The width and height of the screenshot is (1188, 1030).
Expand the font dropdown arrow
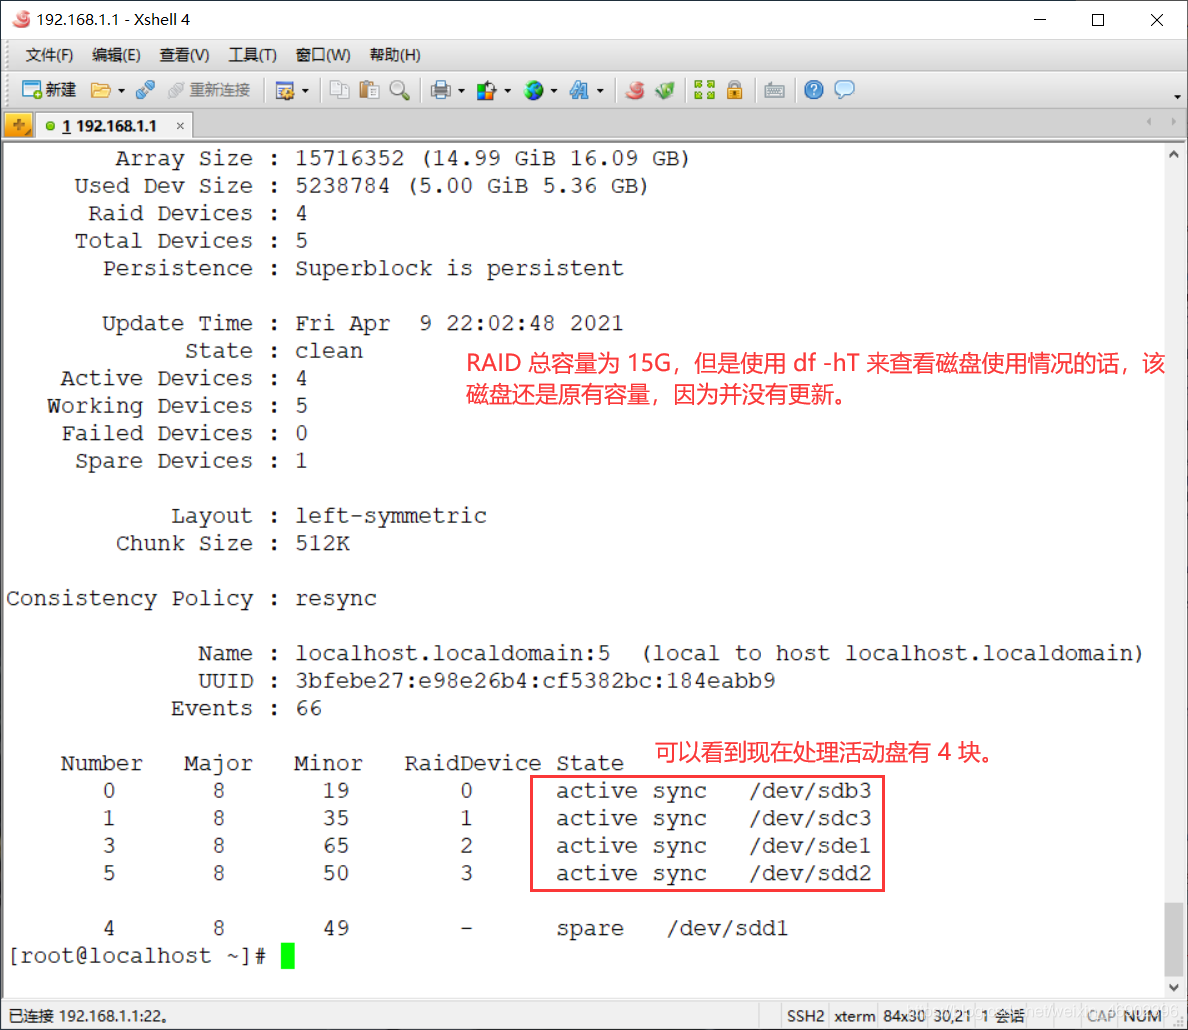point(600,91)
